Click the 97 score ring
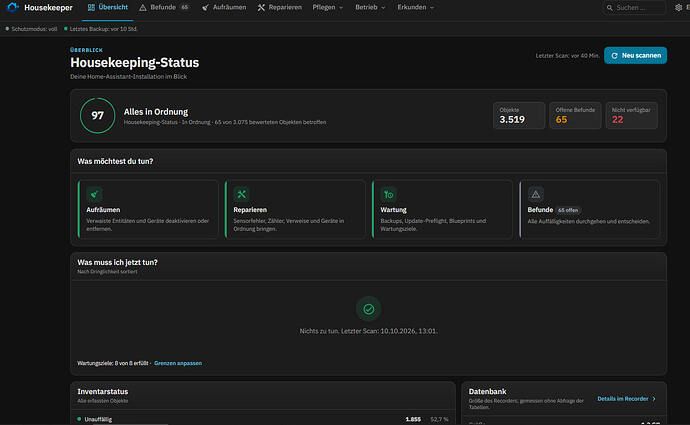This screenshot has height=425, width=690. point(97,116)
